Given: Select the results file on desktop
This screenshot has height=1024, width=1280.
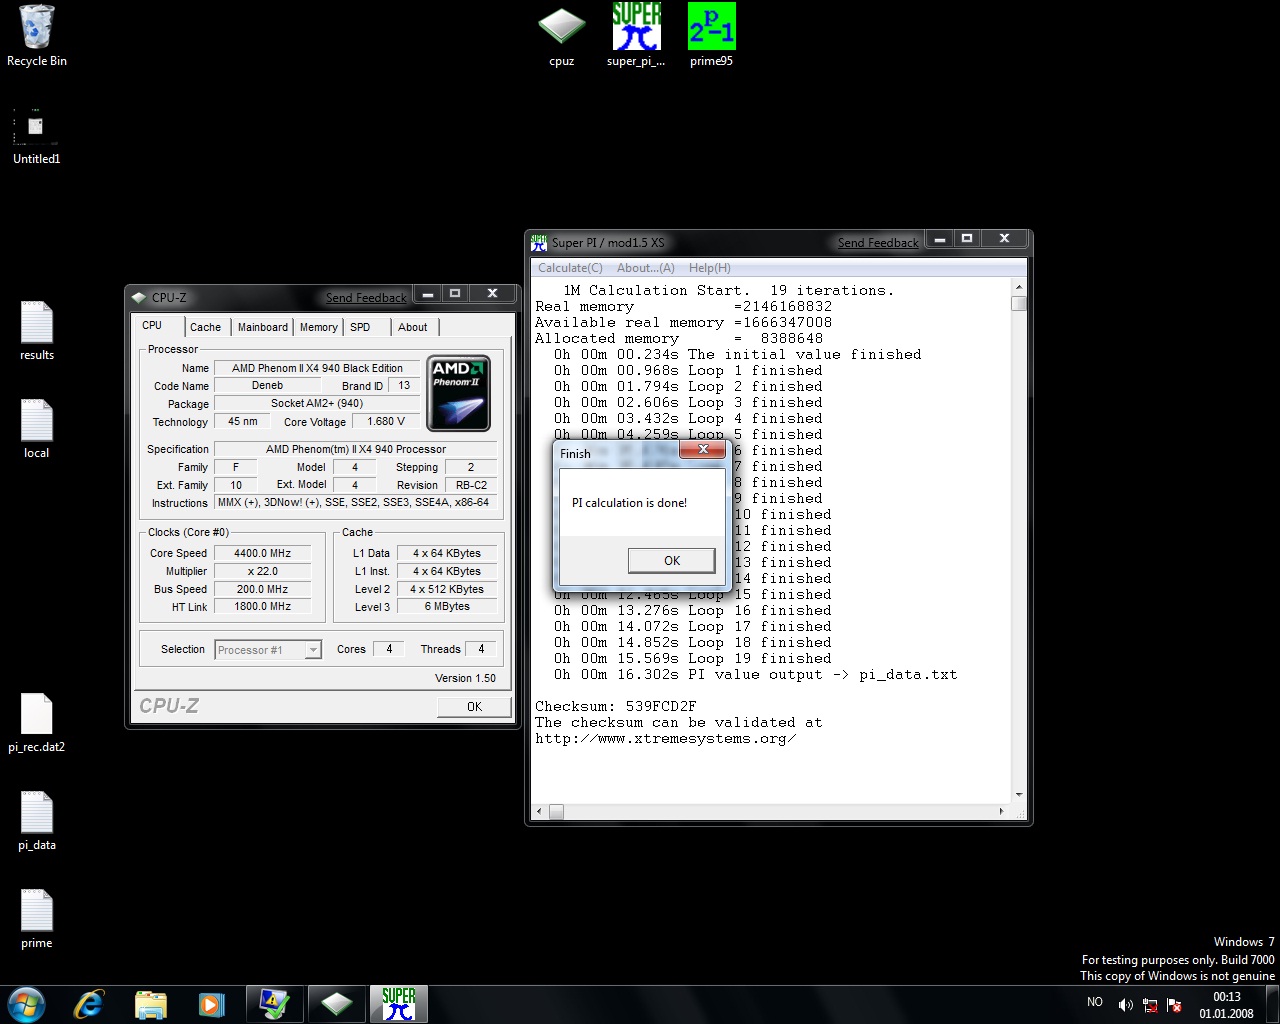Looking at the screenshot, I should [x=37, y=330].
